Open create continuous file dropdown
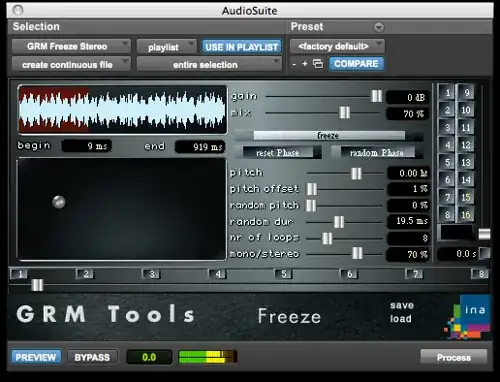This screenshot has height=382, width=500. [x=71, y=64]
